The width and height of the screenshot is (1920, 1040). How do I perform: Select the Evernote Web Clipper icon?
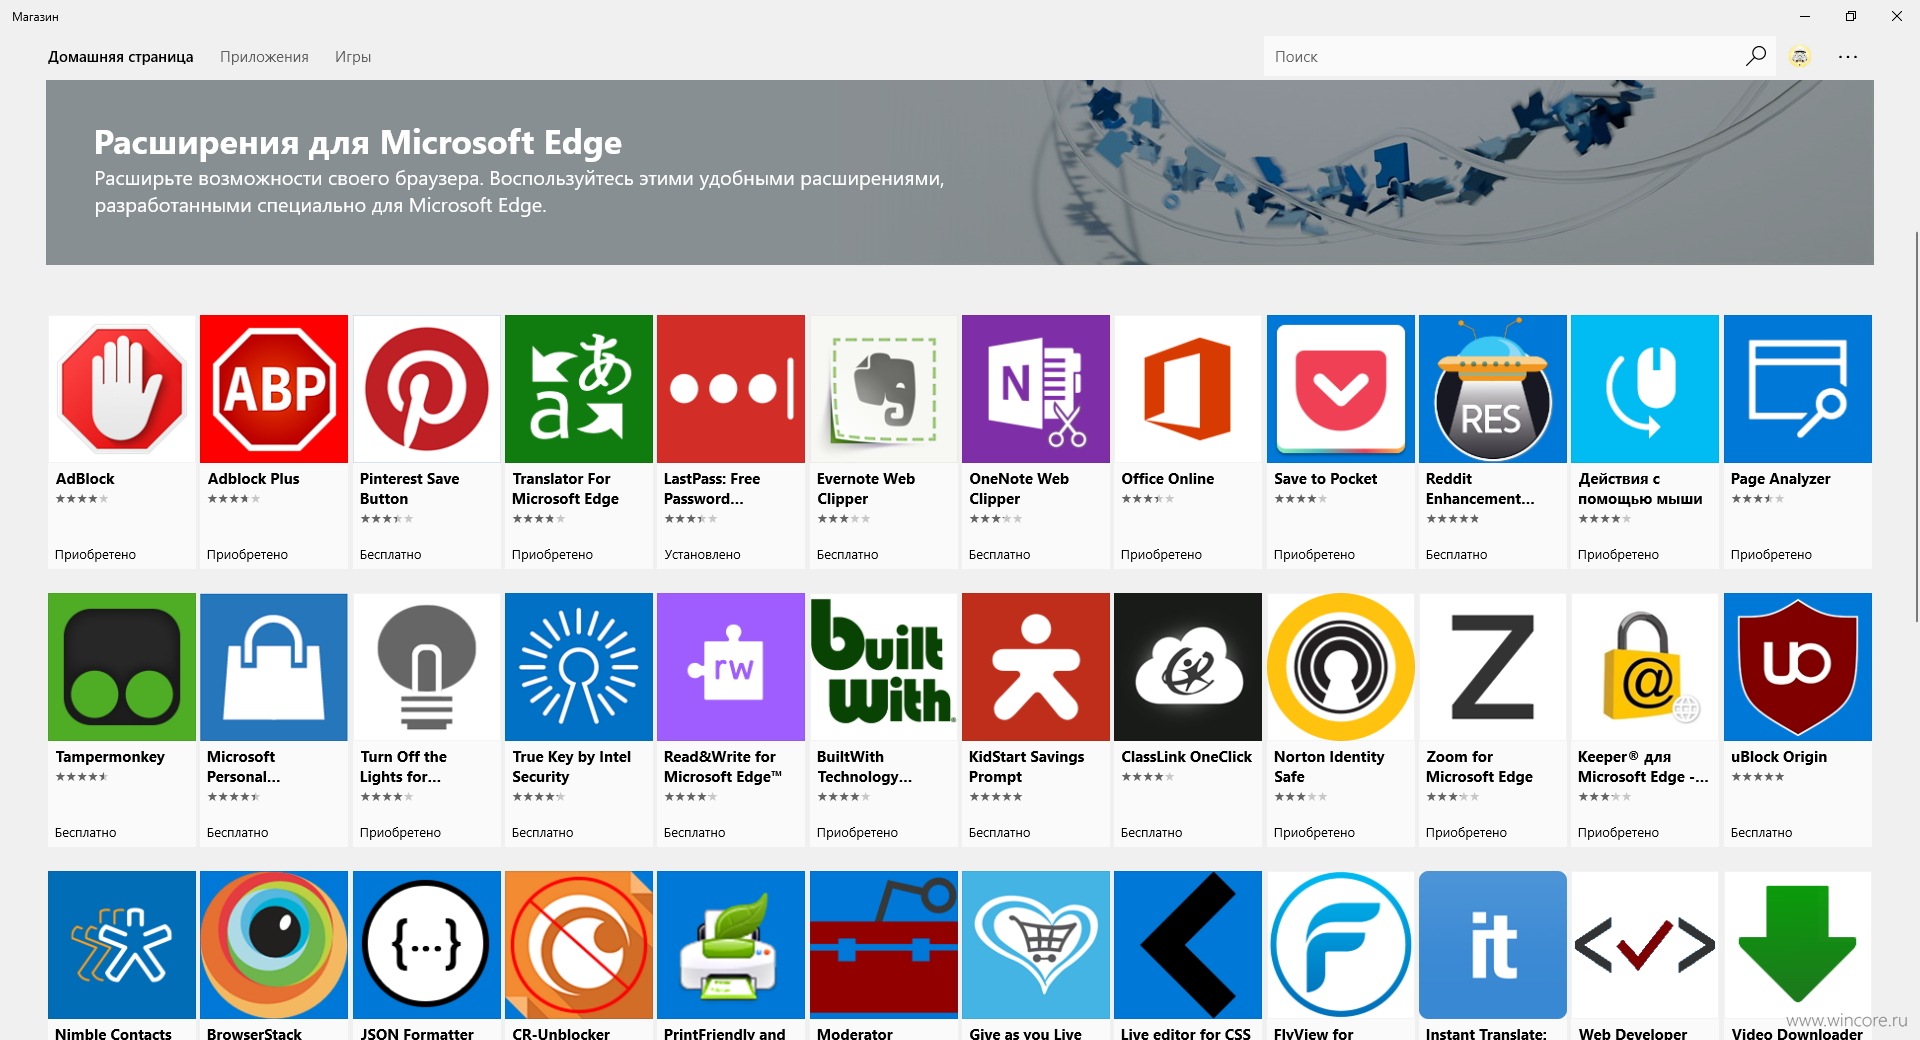coord(884,389)
